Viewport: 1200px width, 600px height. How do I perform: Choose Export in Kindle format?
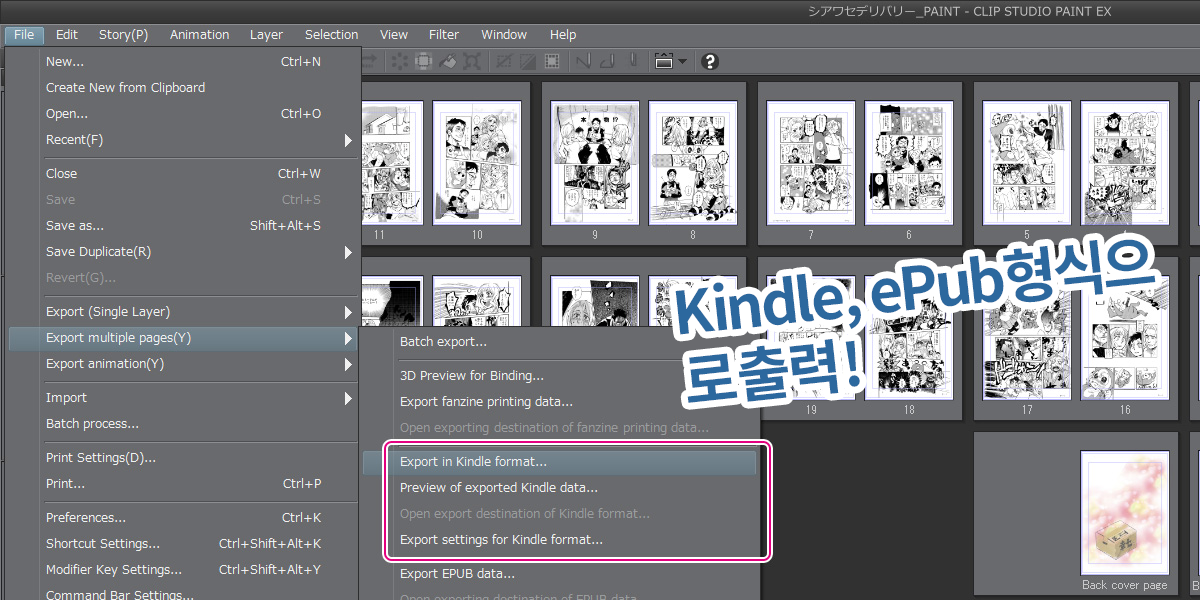pos(473,462)
